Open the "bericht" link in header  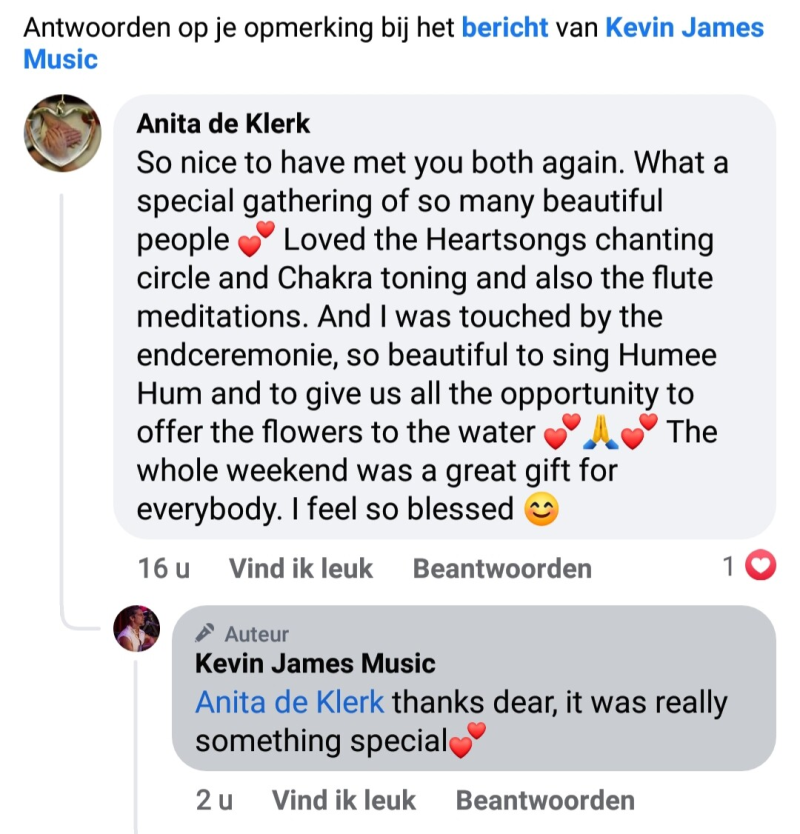tap(505, 27)
